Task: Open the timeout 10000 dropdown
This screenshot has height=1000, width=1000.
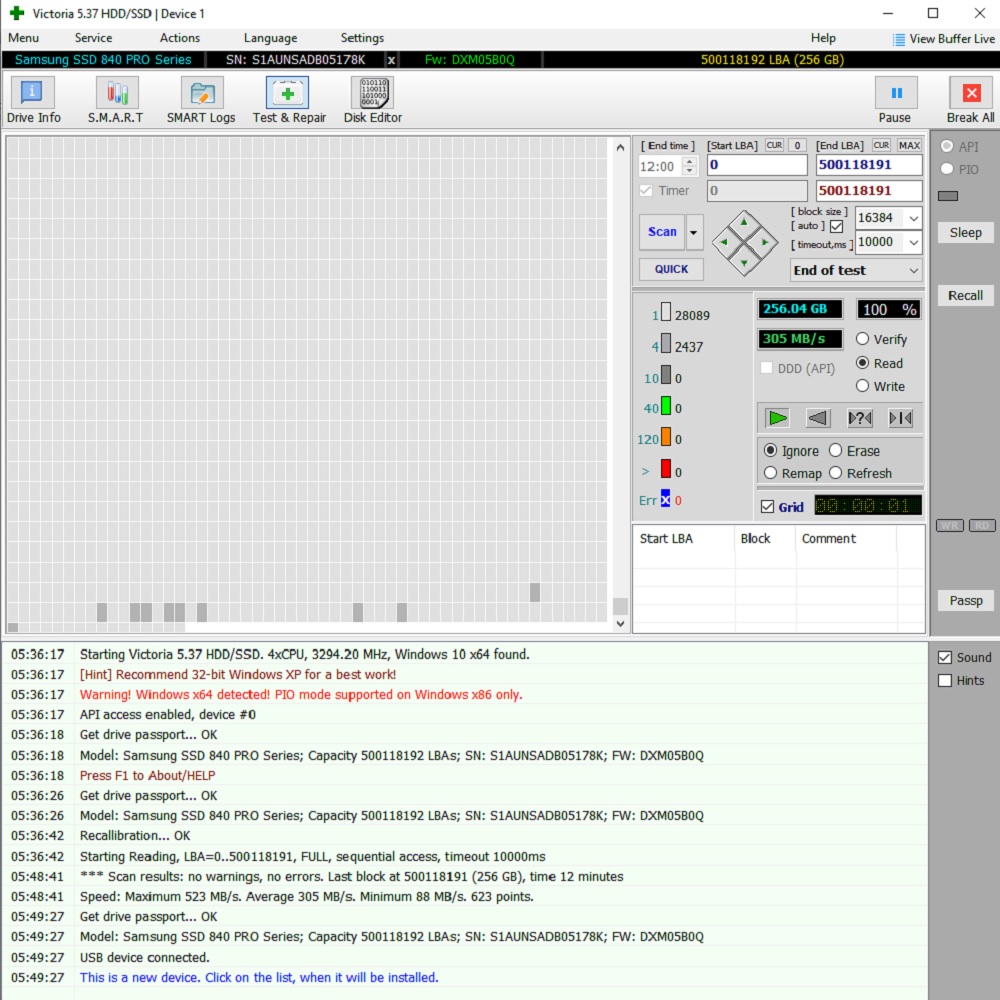Action: tap(914, 242)
